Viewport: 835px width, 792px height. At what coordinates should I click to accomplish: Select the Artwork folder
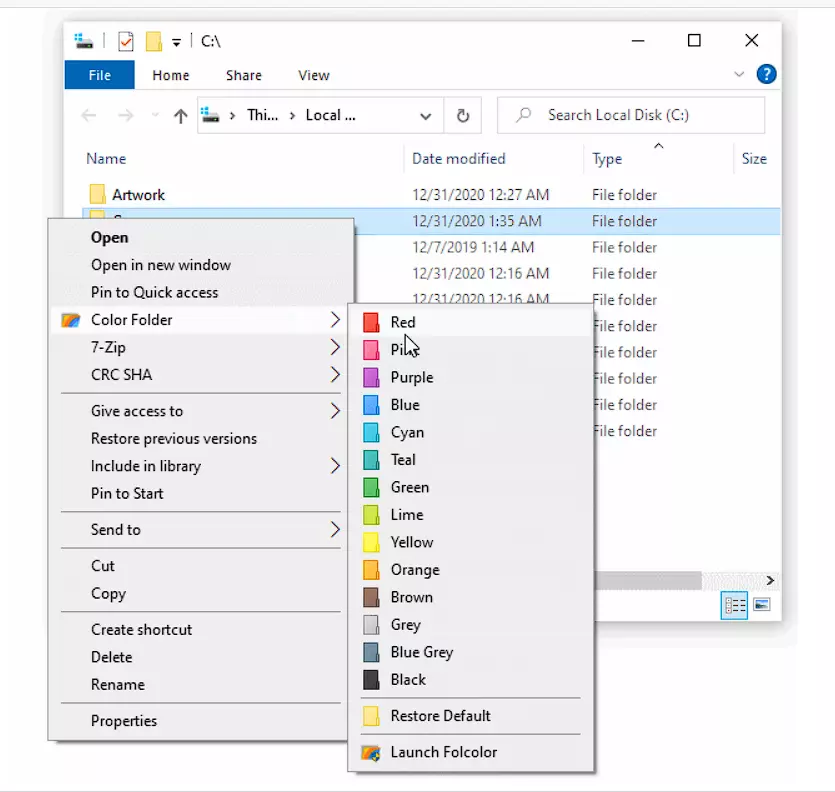click(x=138, y=195)
